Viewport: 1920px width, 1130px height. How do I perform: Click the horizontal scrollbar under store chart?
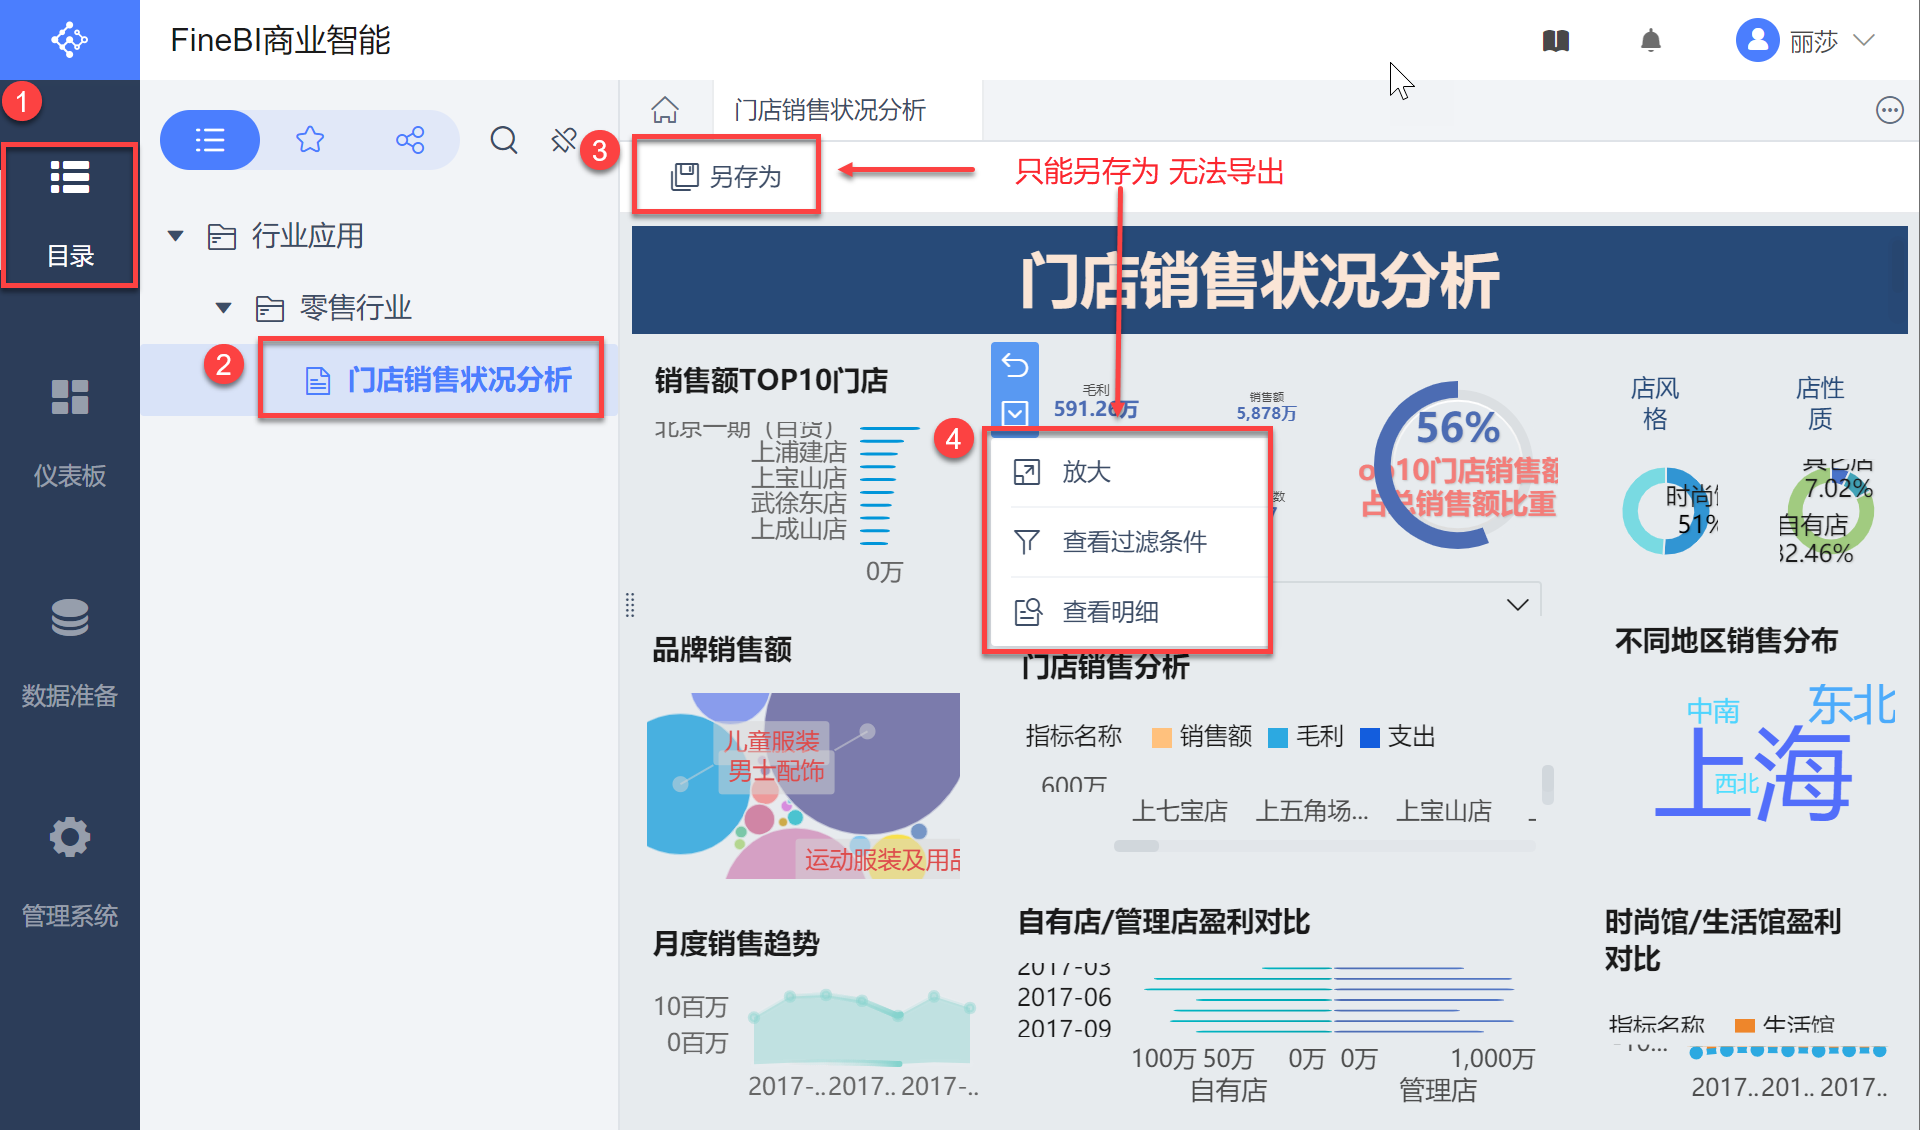(1137, 846)
